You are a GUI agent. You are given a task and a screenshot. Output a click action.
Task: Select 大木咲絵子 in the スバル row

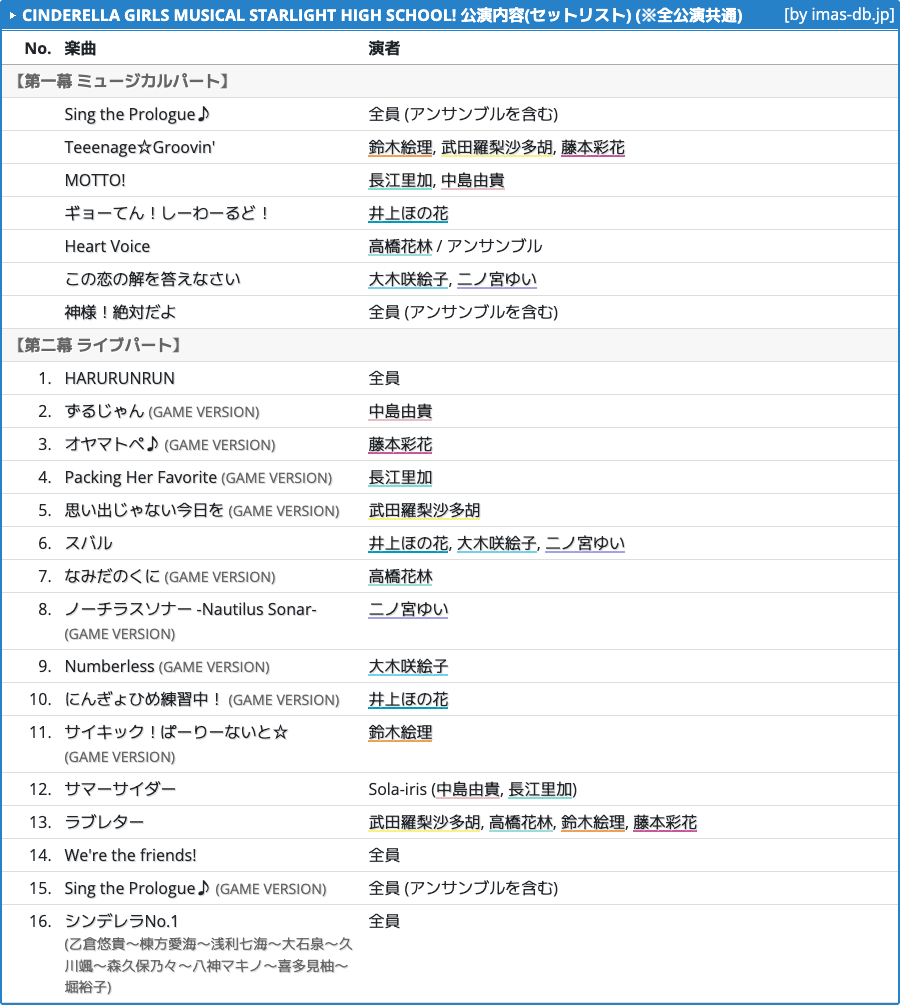click(497, 544)
